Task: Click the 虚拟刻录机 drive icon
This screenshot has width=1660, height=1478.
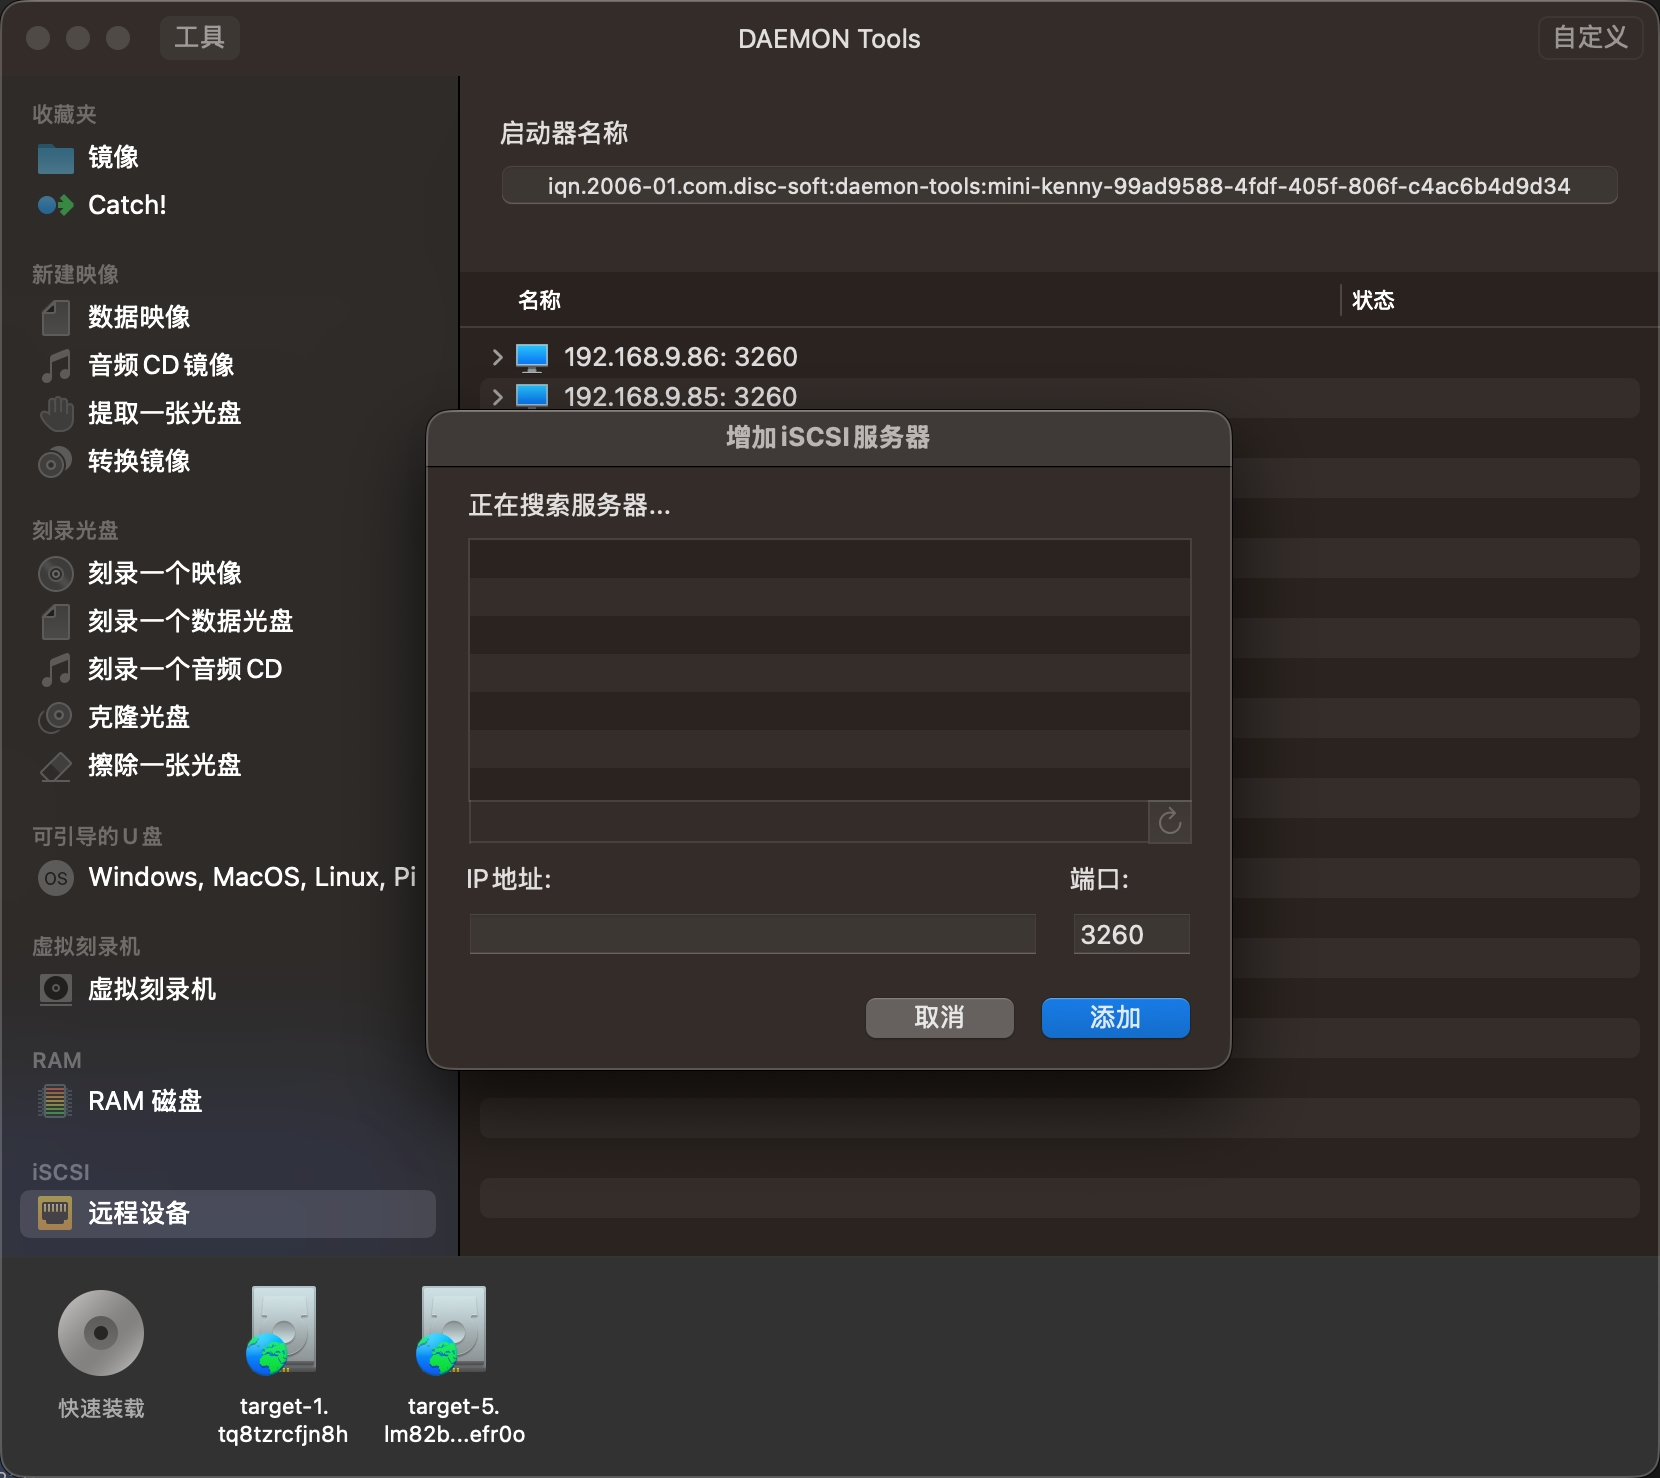Action: point(56,990)
